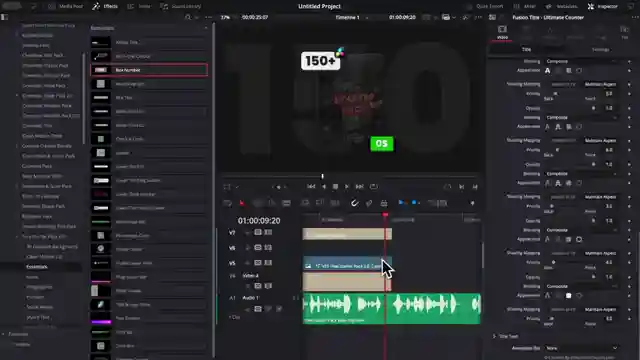This screenshot has height=360, width=640.
Task: Click the Replace Clip toolbar icon
Action: click(x=335, y=203)
